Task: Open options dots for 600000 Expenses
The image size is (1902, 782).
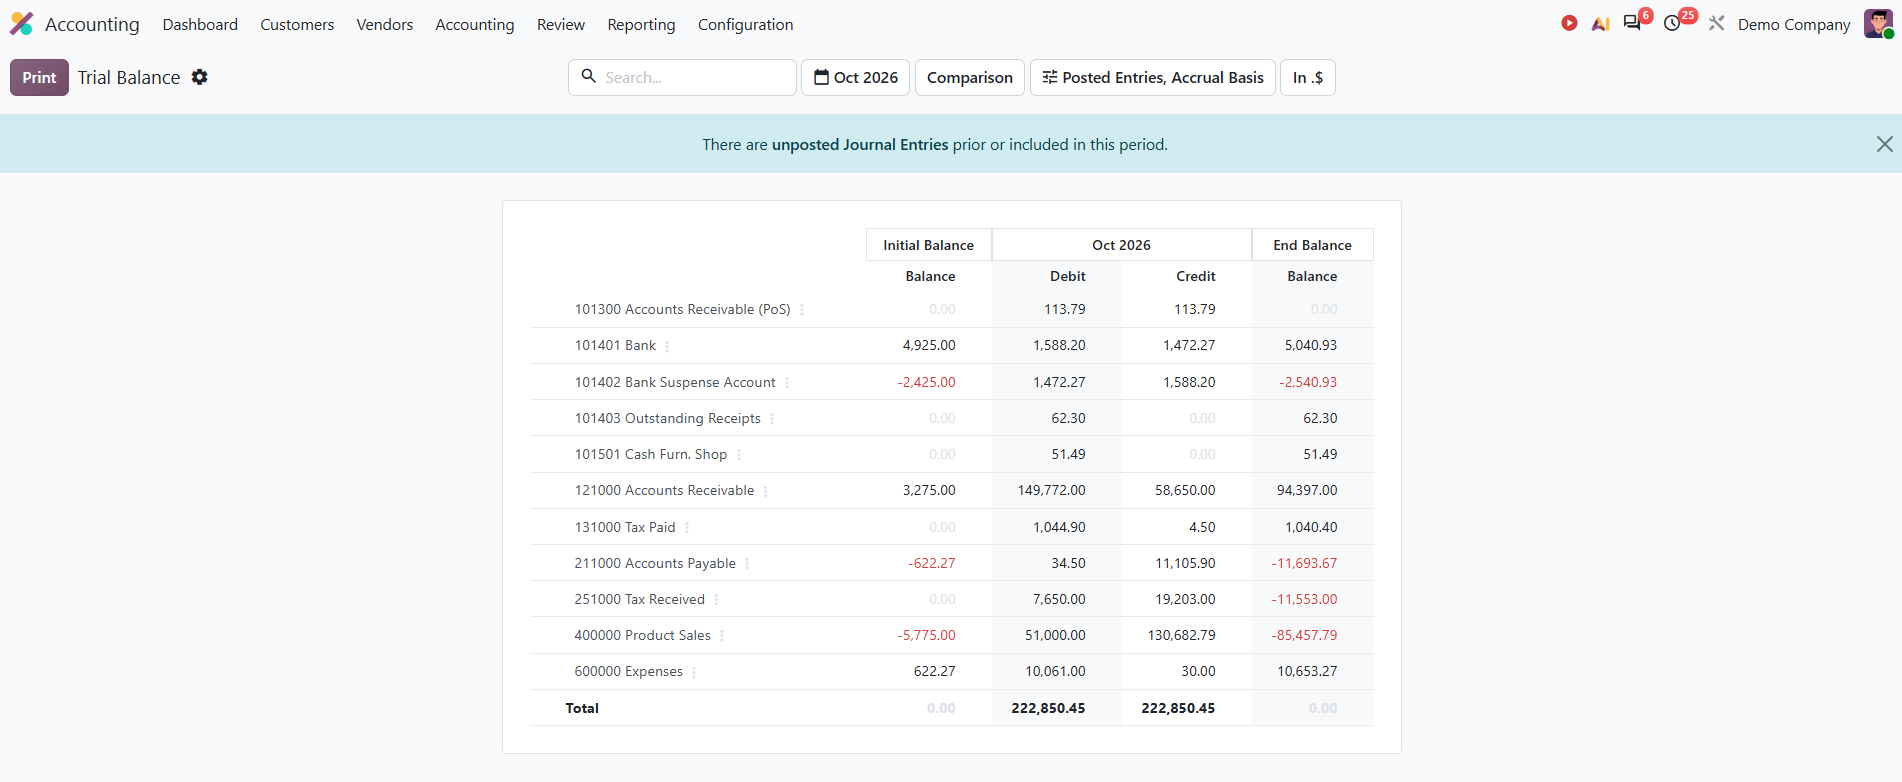Action: tap(694, 672)
